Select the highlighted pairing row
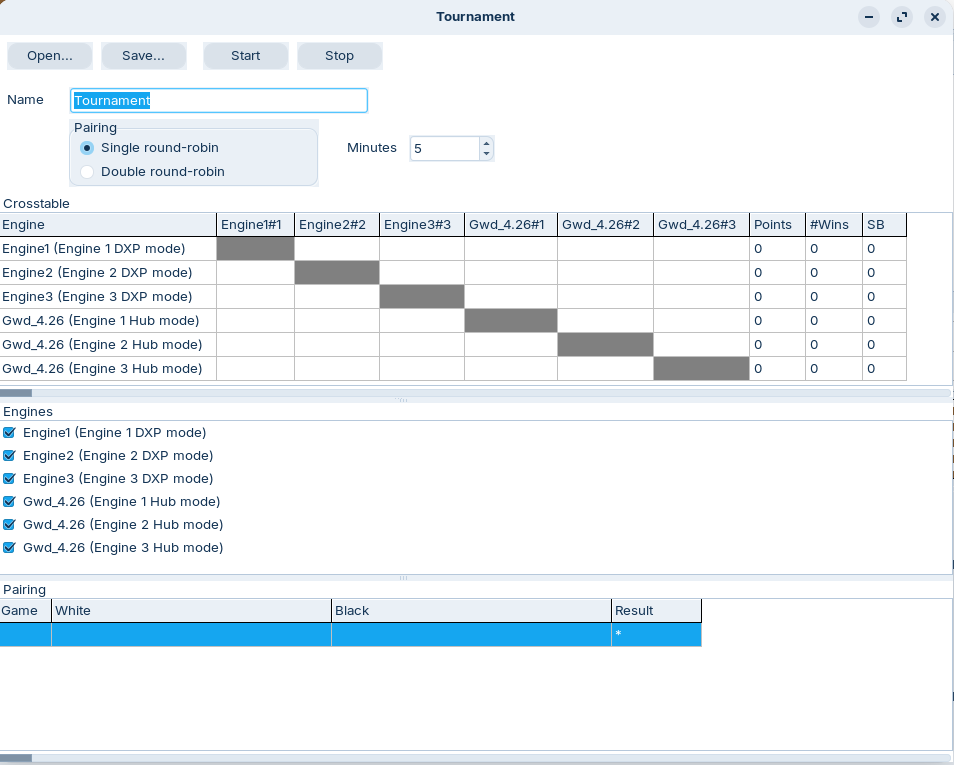954x765 pixels. coord(350,635)
